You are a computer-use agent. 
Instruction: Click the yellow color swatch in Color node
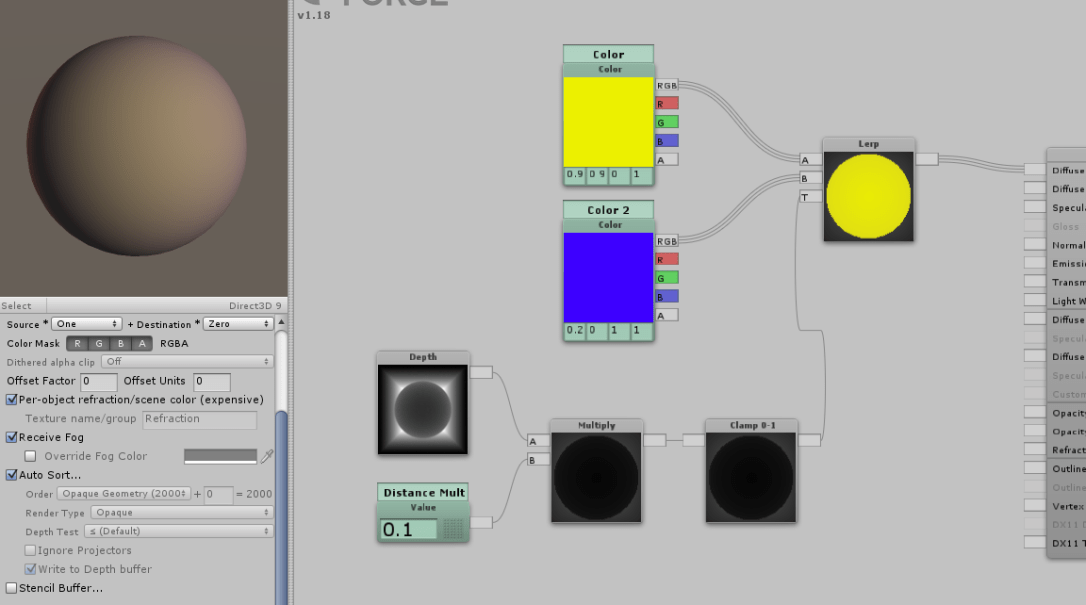608,121
